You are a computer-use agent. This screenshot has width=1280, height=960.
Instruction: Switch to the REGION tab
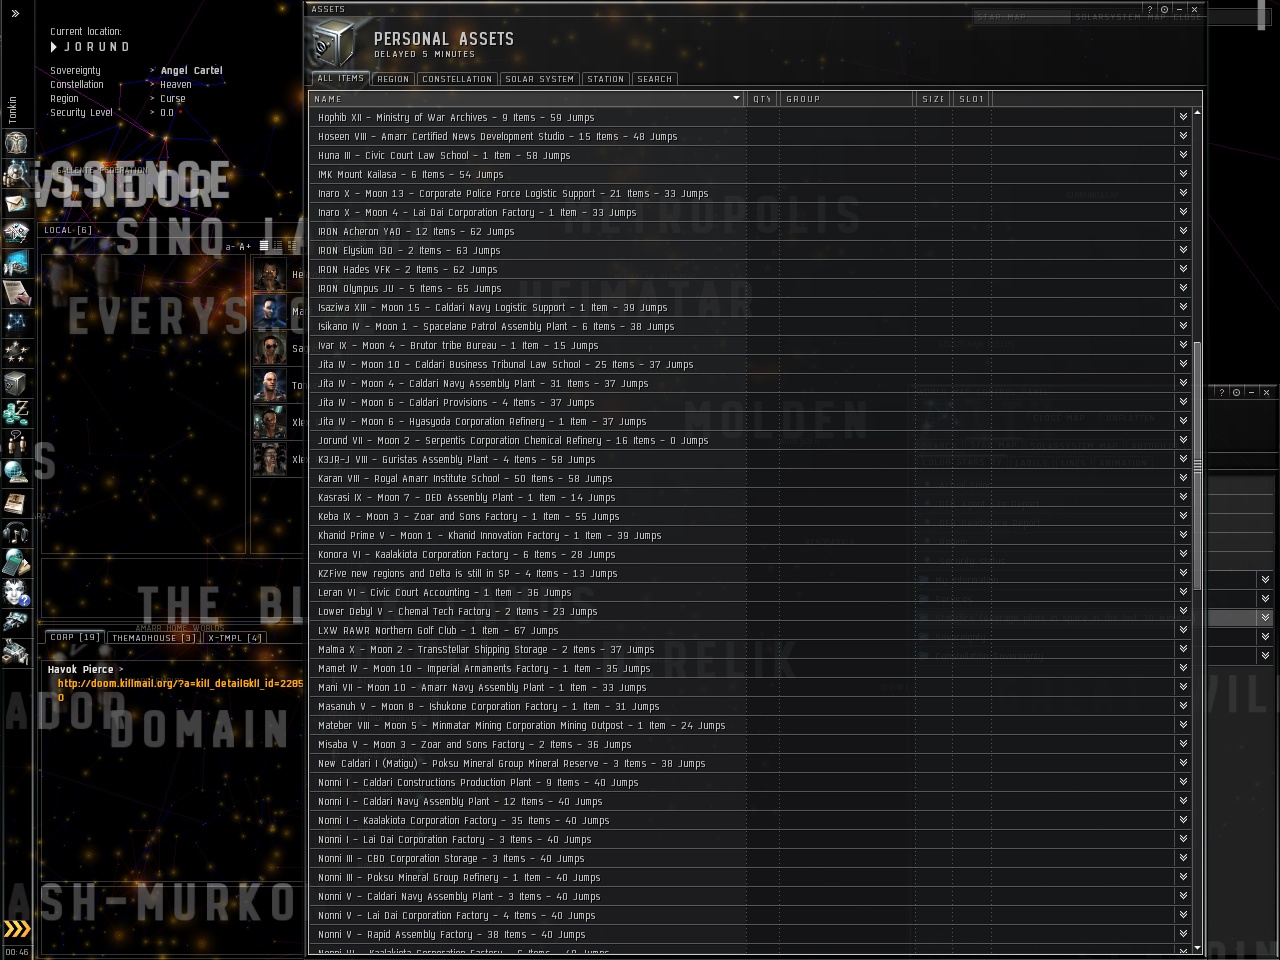click(393, 79)
